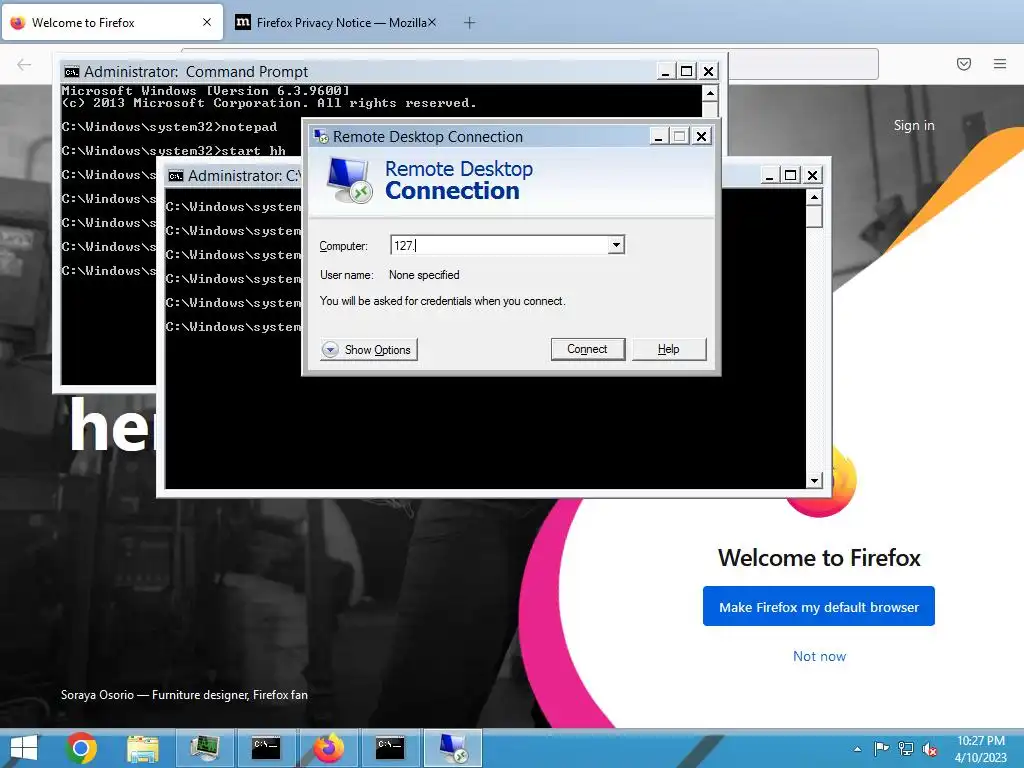Click the Firefox favicon on Welcome tab
The image size is (1024, 768).
click(x=18, y=22)
